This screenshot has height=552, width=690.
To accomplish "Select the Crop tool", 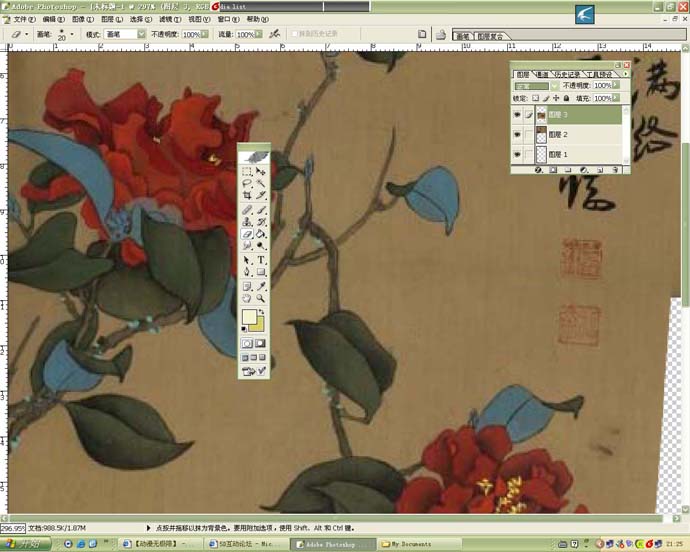I will [247, 195].
